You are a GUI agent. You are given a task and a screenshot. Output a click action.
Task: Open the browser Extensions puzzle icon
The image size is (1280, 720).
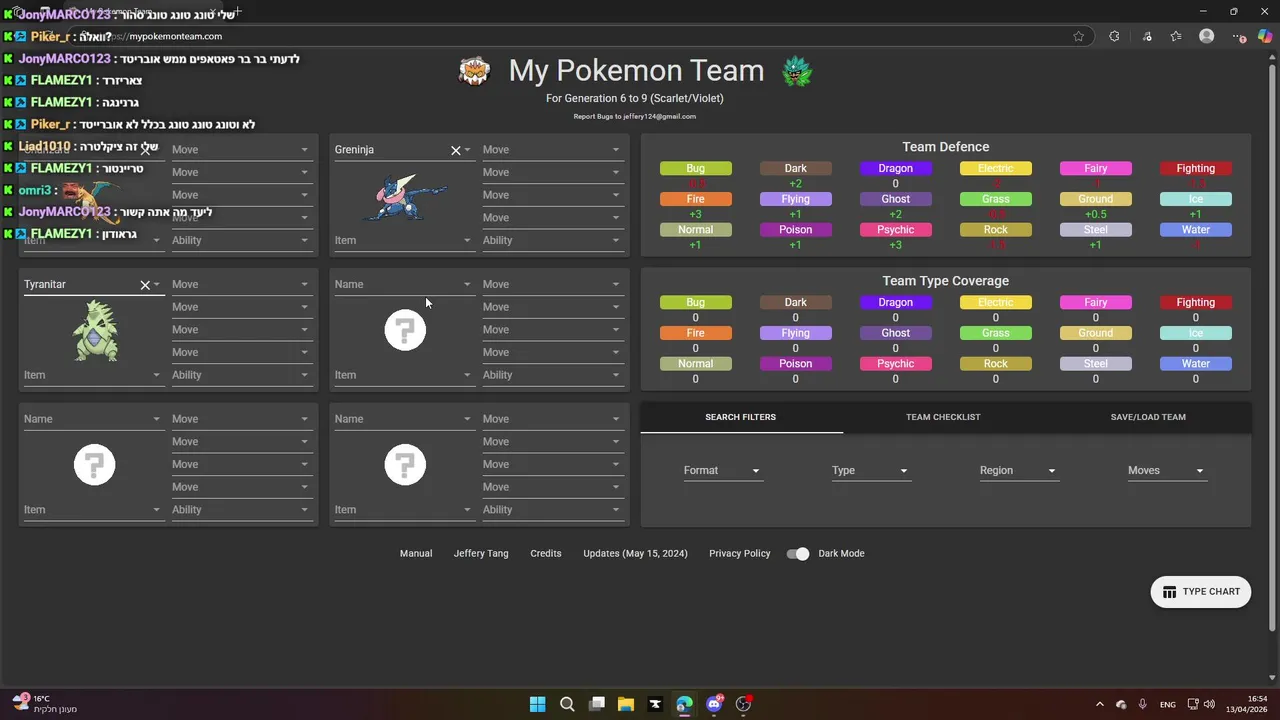click(1114, 36)
